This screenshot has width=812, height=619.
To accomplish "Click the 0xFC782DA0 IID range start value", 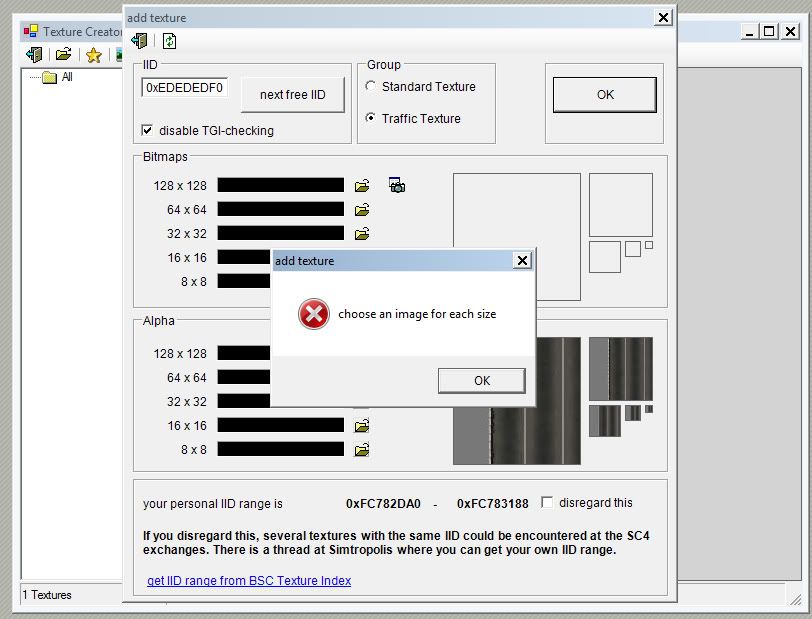I will pyautogui.click(x=383, y=503).
